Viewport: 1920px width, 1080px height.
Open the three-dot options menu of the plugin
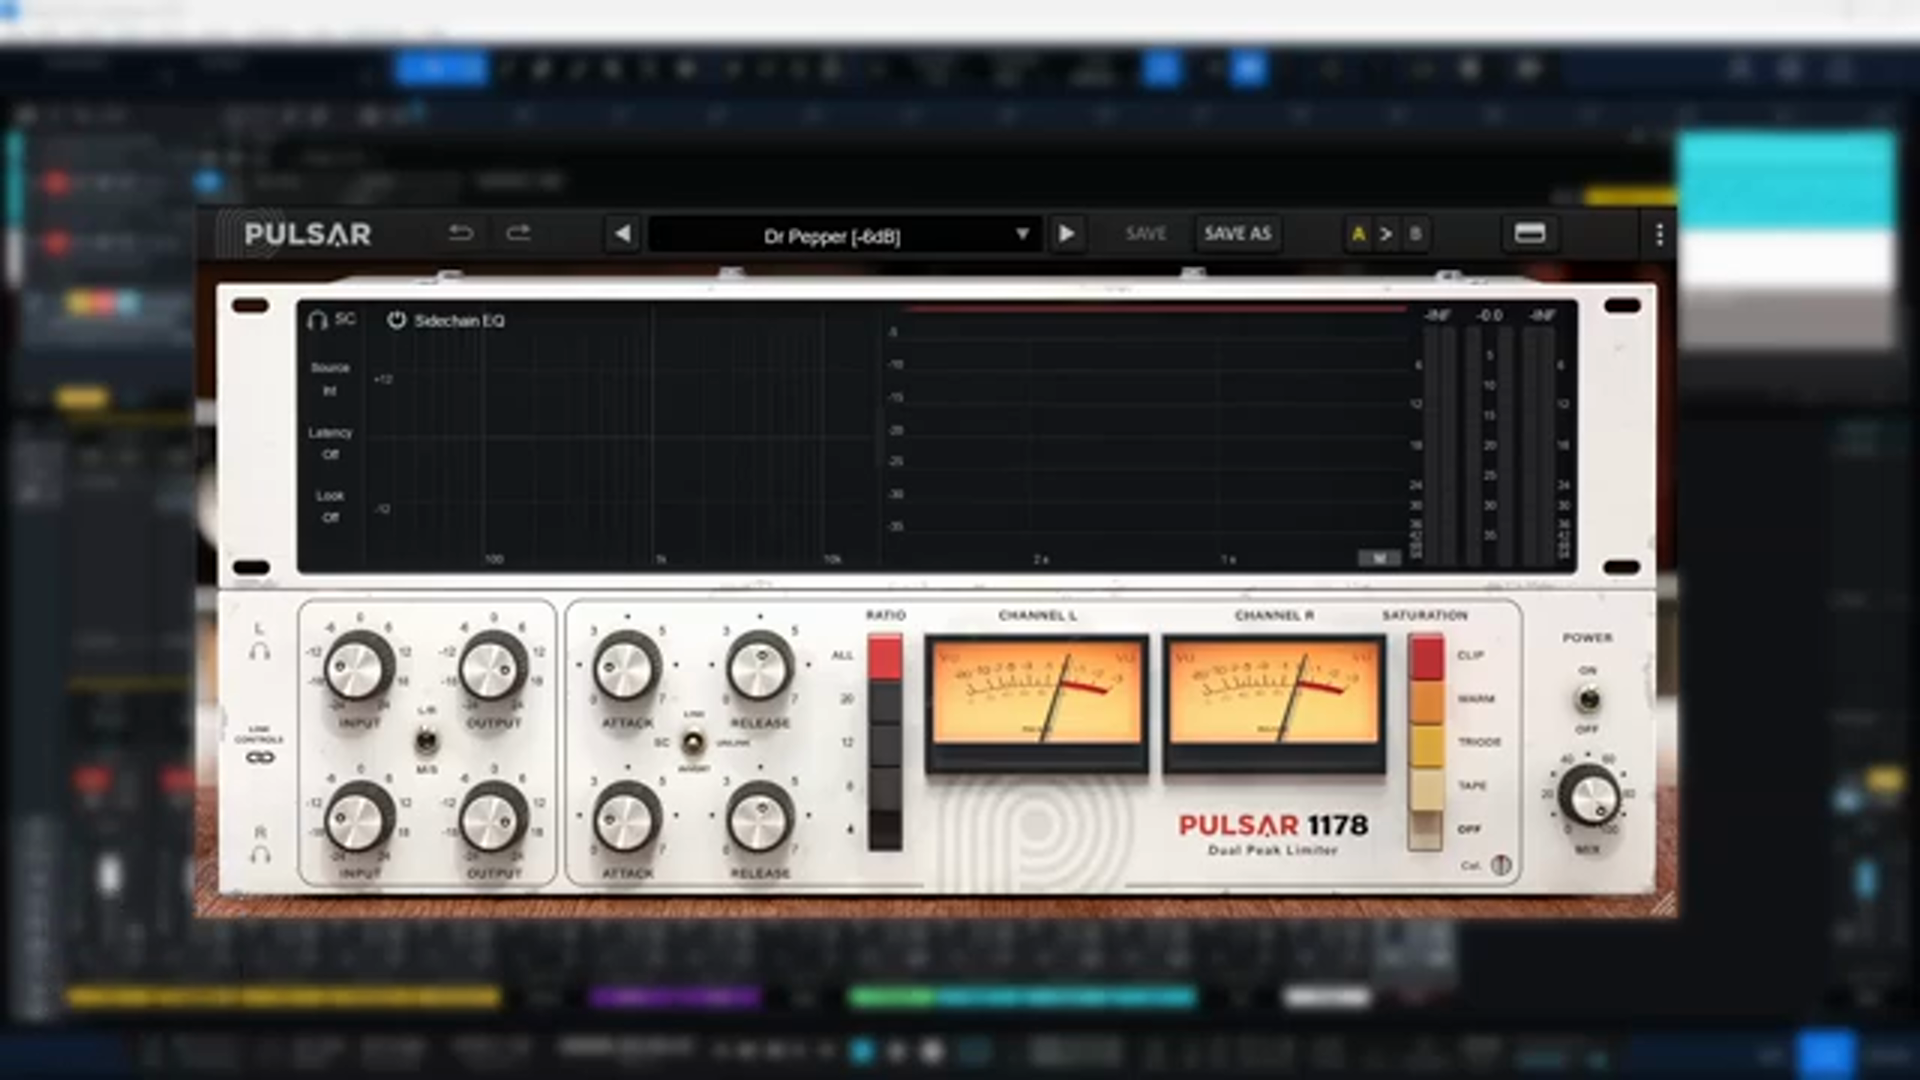(1659, 234)
